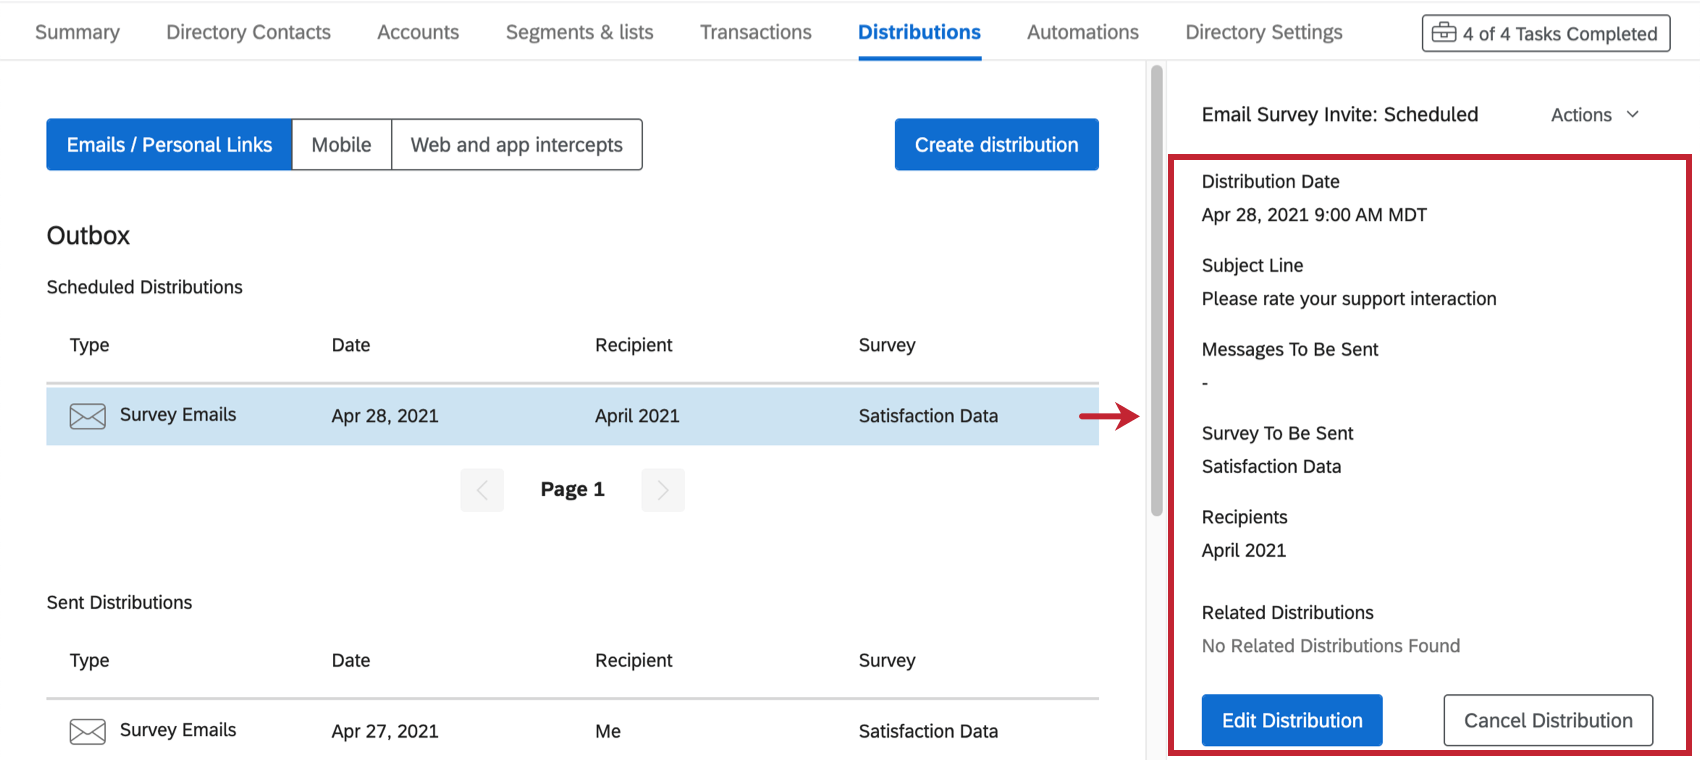Expand the Actions dropdown
This screenshot has height=760, width=1700.
tap(1594, 115)
